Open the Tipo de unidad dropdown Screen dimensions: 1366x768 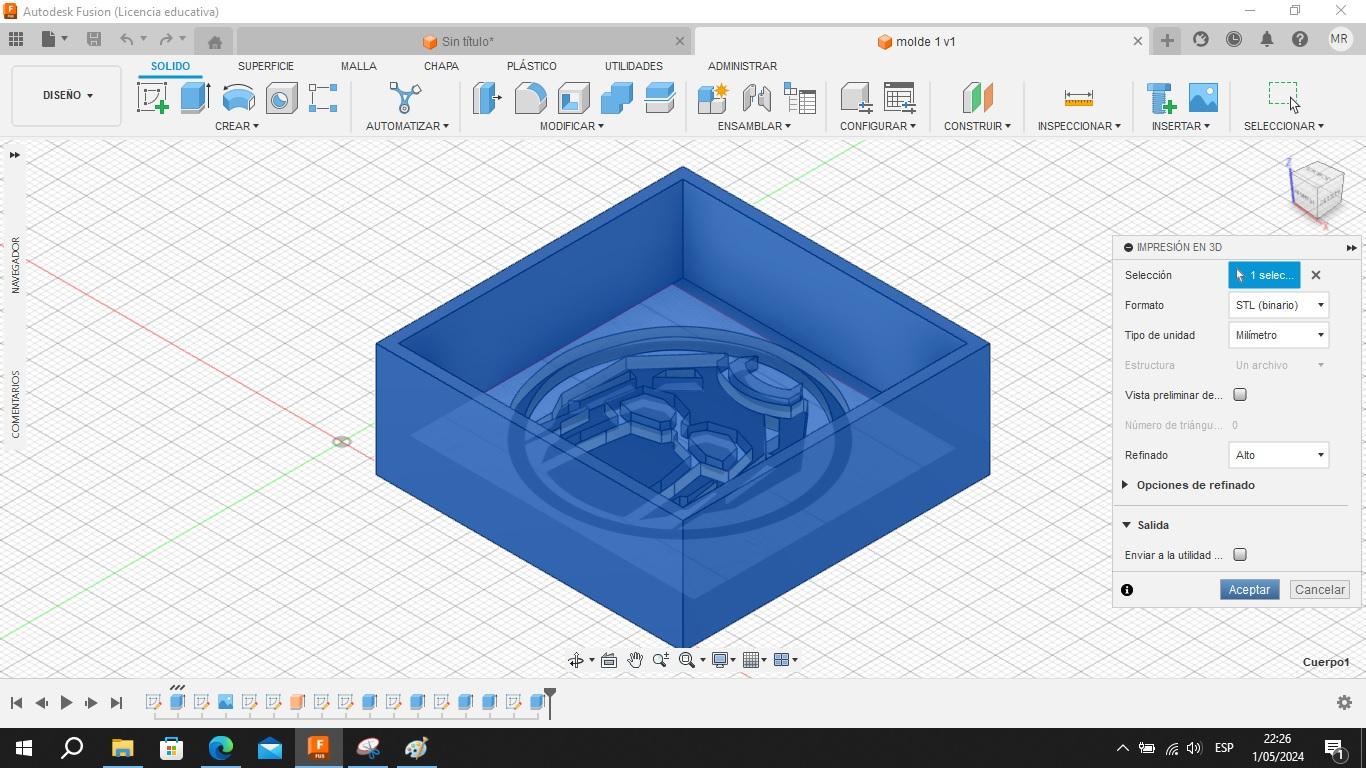pos(1278,335)
